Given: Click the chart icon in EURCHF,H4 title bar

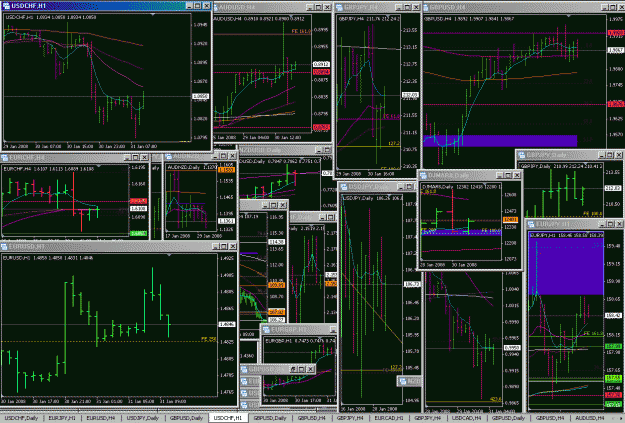Looking at the screenshot, I should [5, 157].
